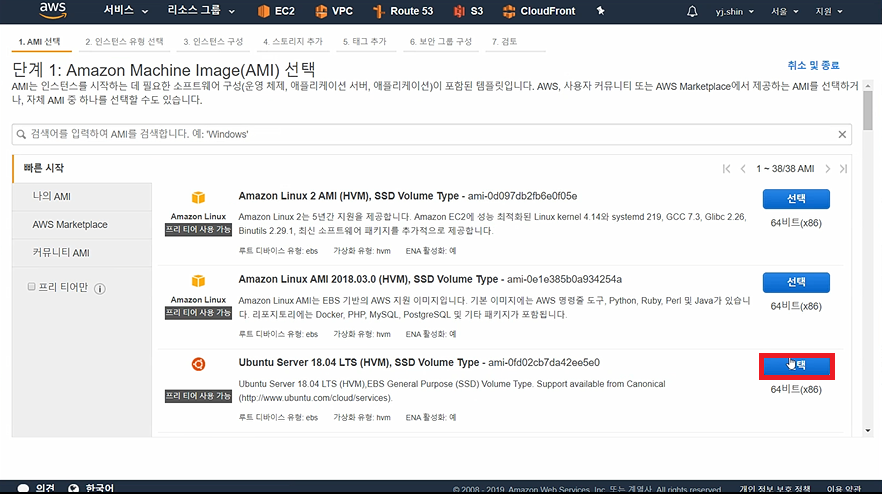882x494 pixels.
Task: Open the S3 service shortcut
Action: (469, 11)
